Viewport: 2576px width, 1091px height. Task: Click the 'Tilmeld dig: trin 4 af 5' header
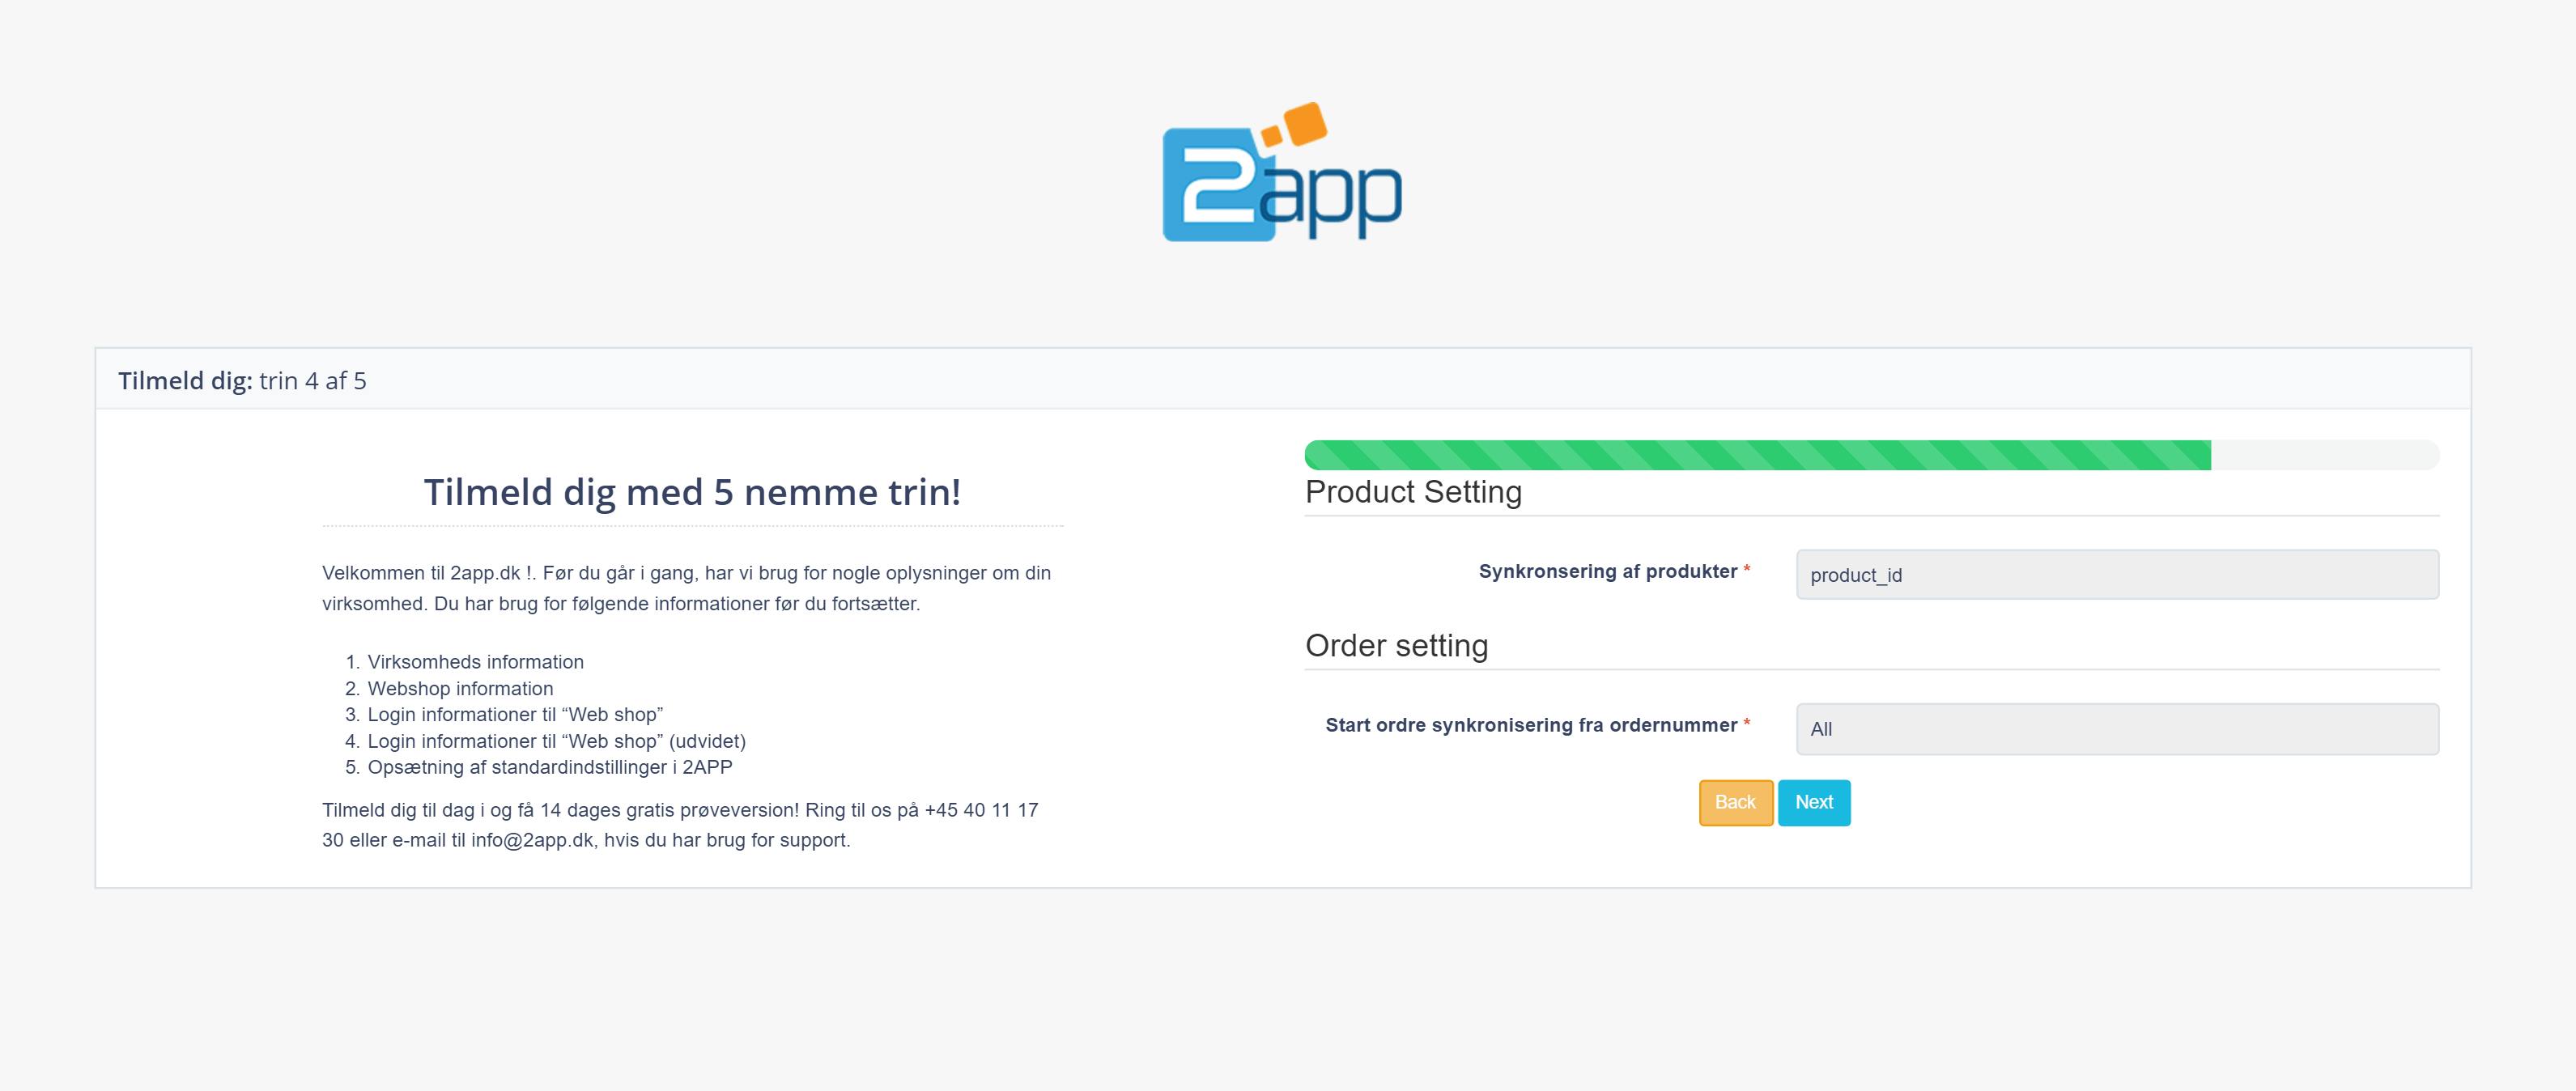(242, 381)
